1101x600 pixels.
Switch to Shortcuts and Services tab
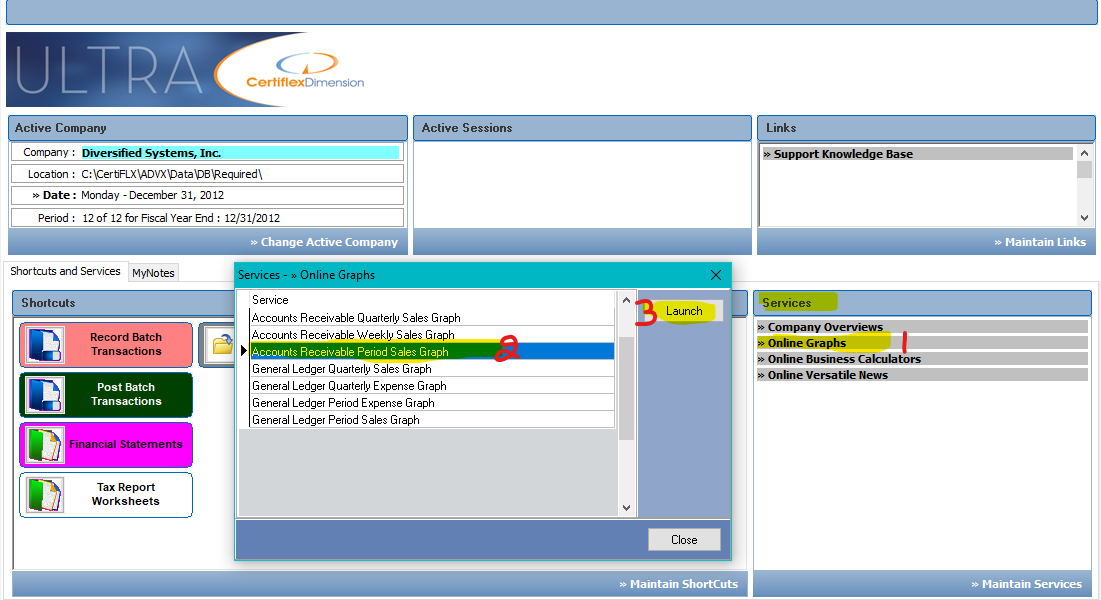pyautogui.click(x=65, y=271)
